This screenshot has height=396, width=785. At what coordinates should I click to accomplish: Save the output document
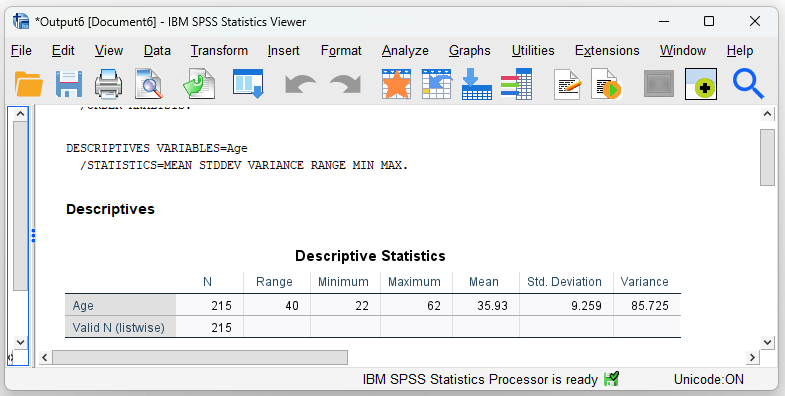[69, 84]
